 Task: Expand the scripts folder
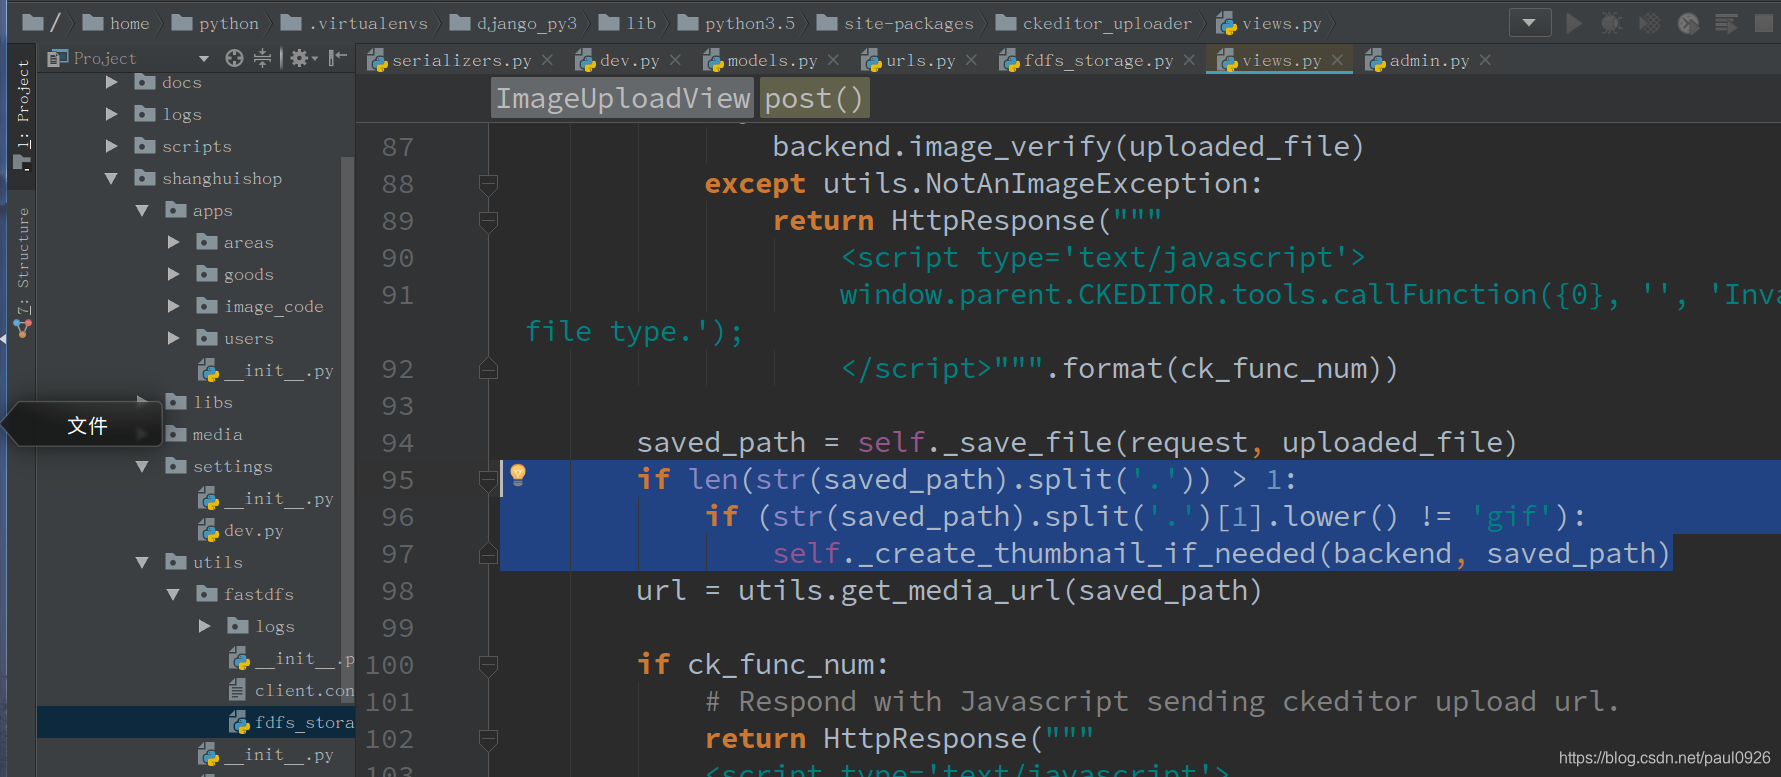click(x=112, y=146)
